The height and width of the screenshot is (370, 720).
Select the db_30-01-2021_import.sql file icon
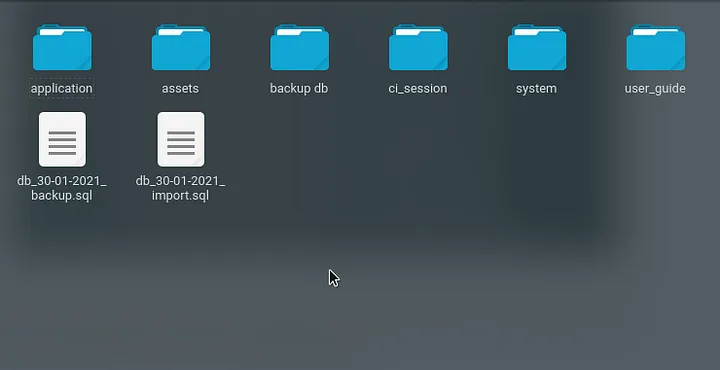pos(181,139)
